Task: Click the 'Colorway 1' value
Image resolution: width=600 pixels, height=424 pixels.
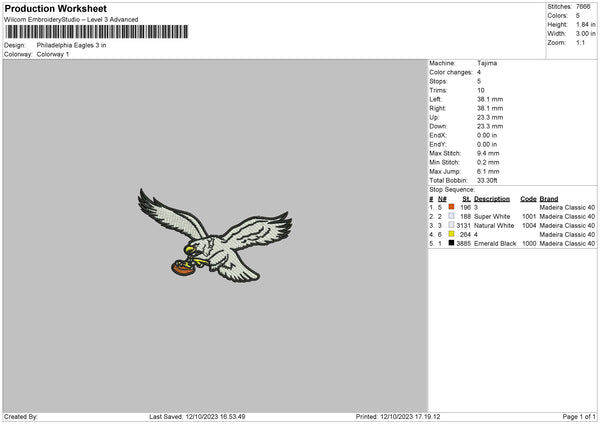Action: pyautogui.click(x=53, y=54)
